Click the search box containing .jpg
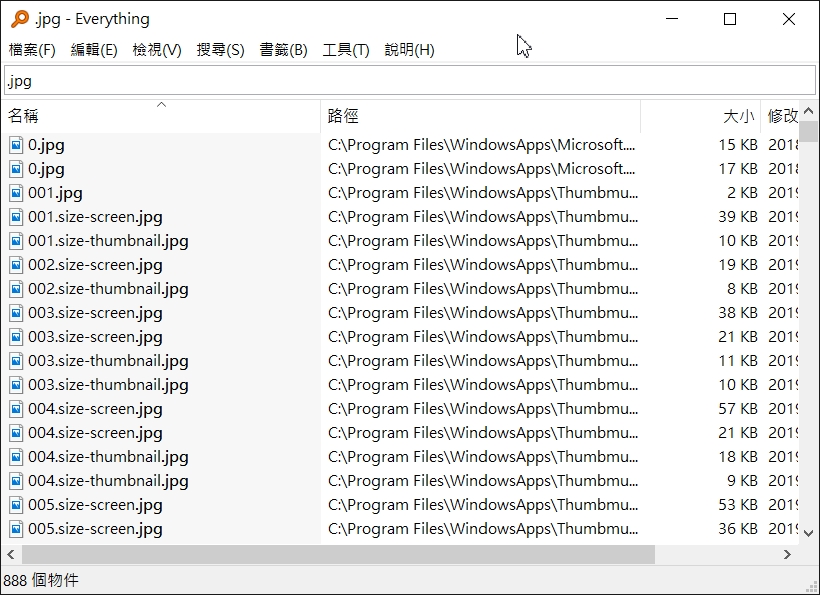 (410, 81)
